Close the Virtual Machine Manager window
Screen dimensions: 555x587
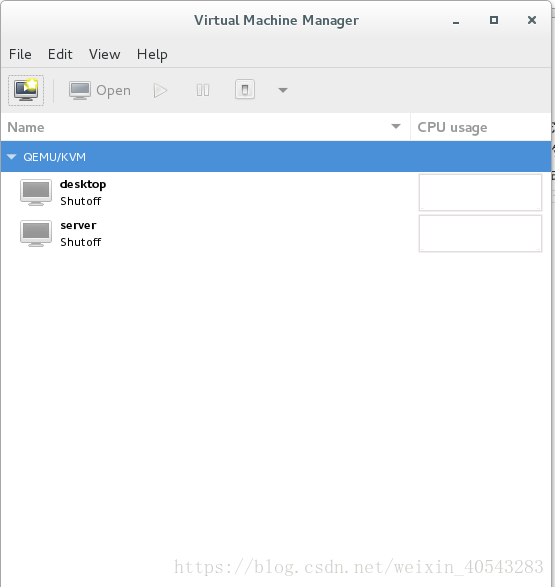click(532, 20)
